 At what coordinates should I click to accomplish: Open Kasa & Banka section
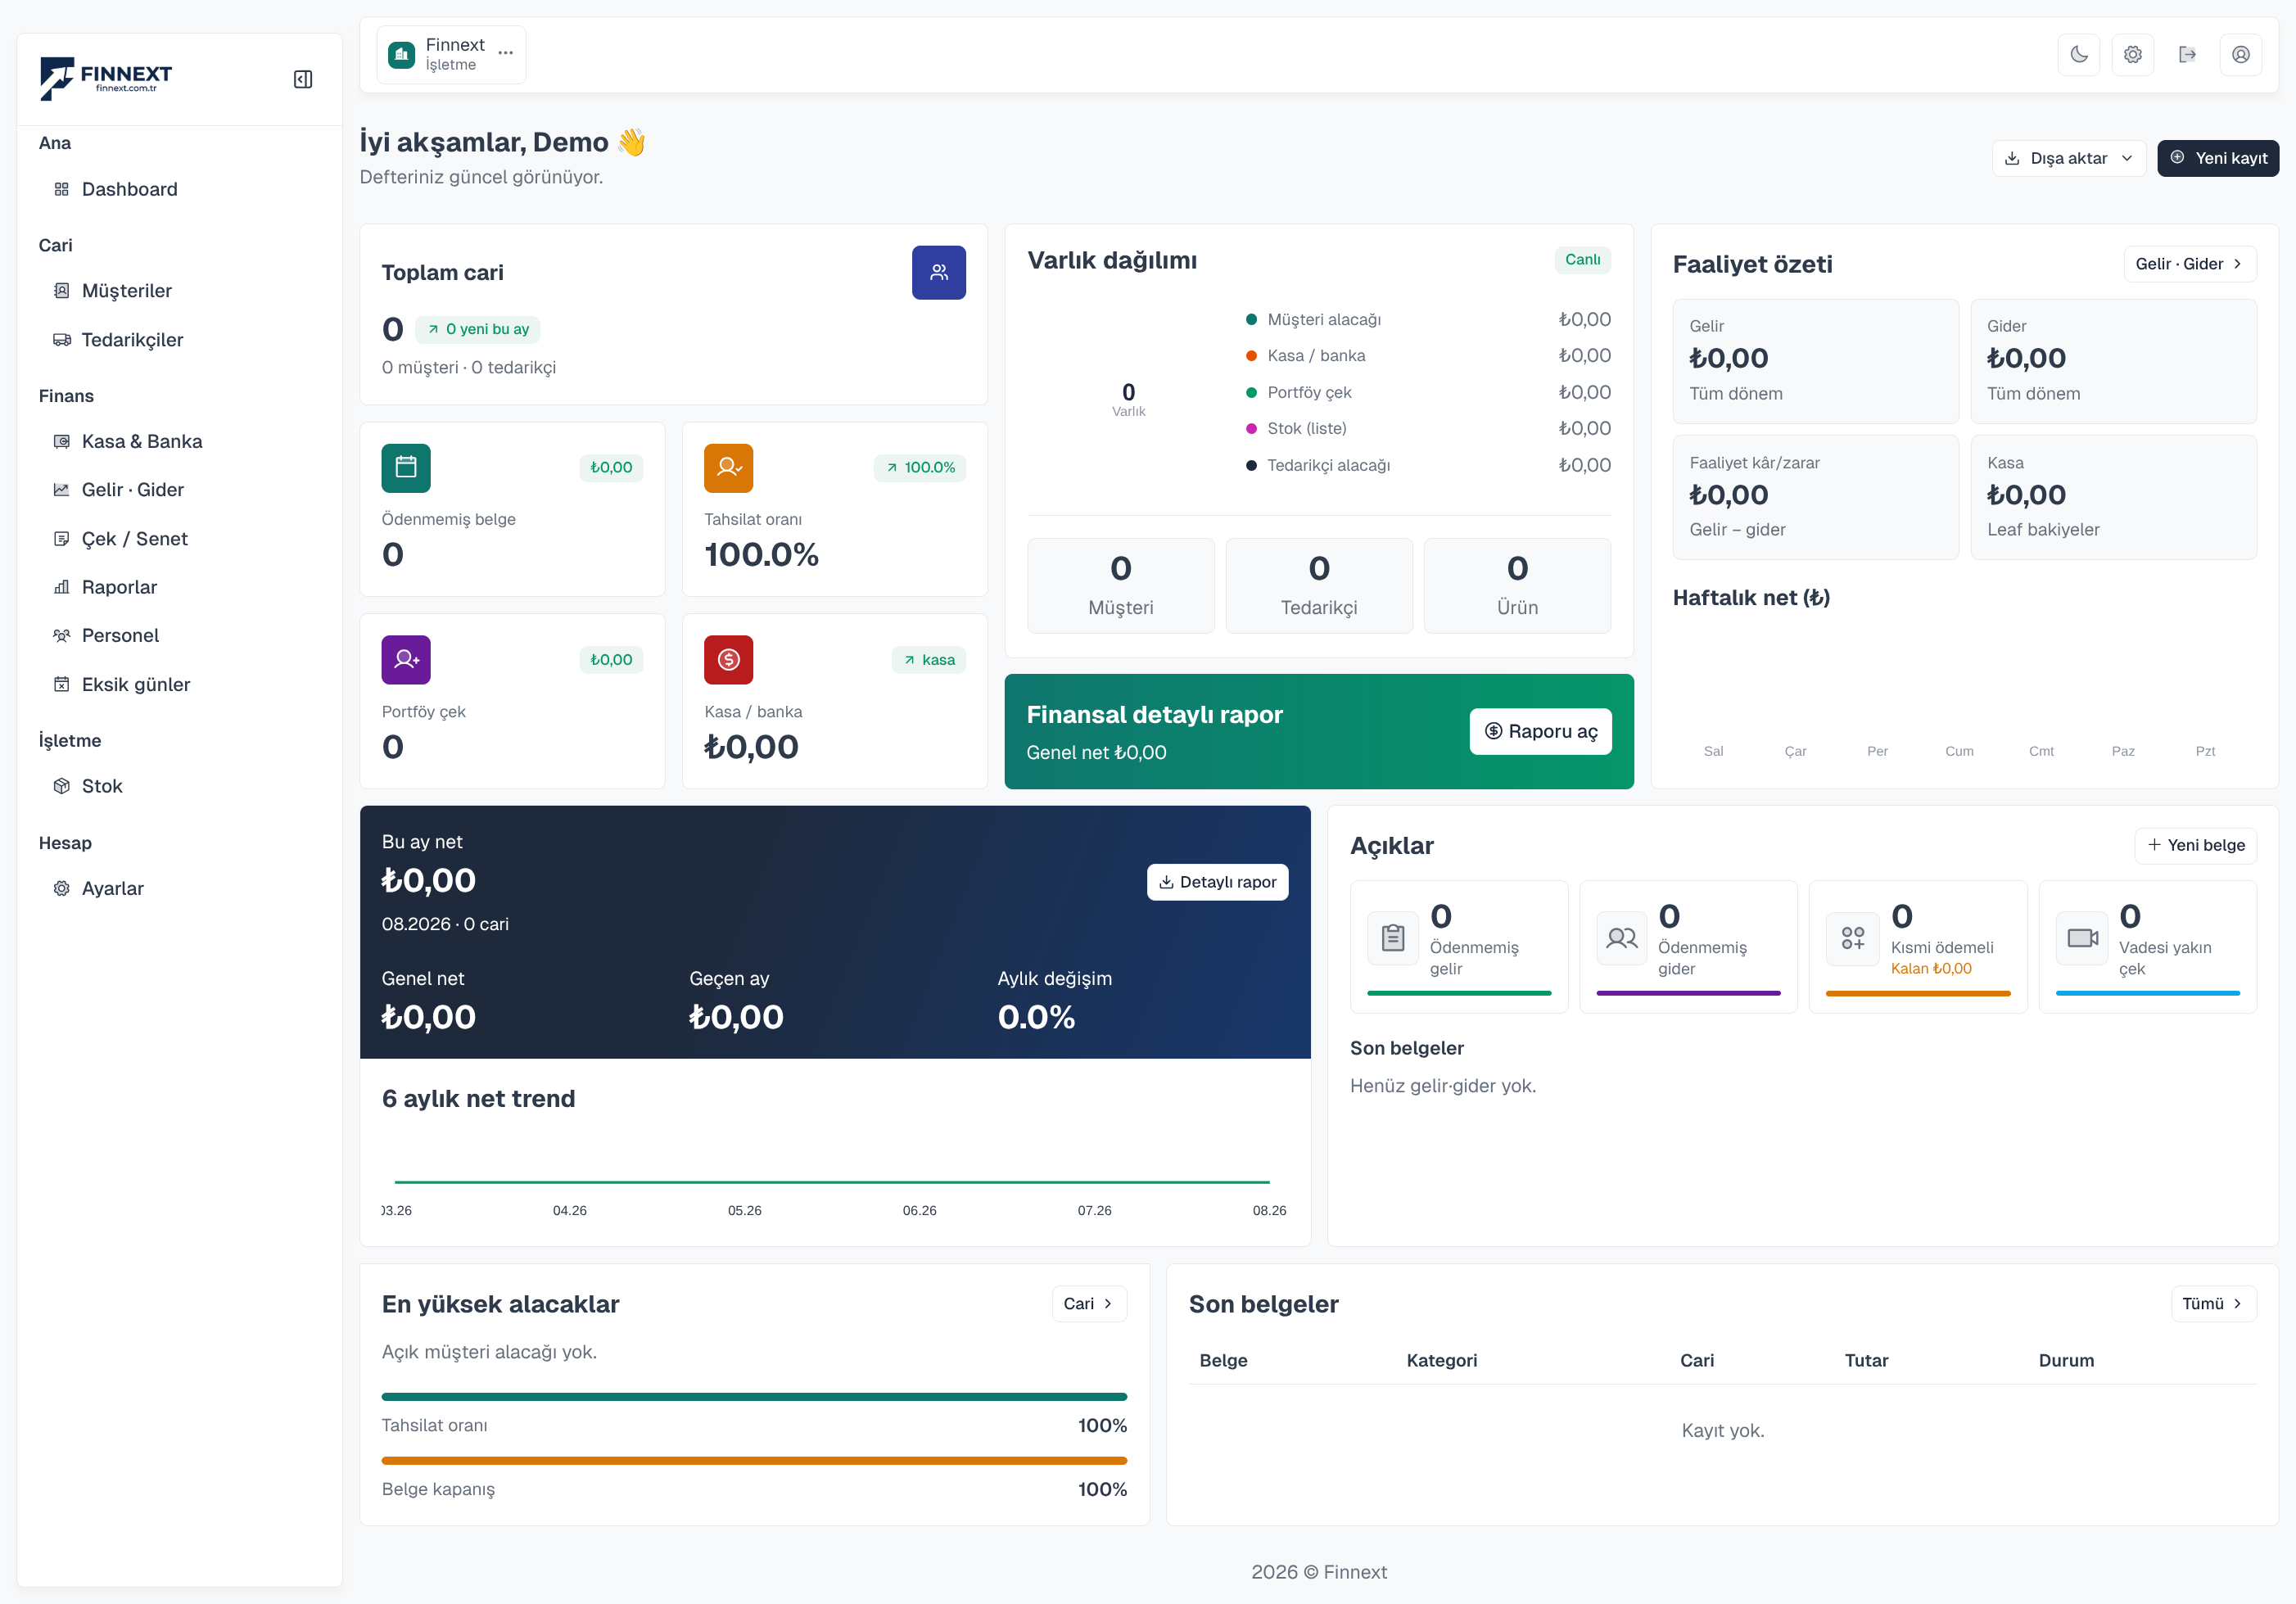180,441
